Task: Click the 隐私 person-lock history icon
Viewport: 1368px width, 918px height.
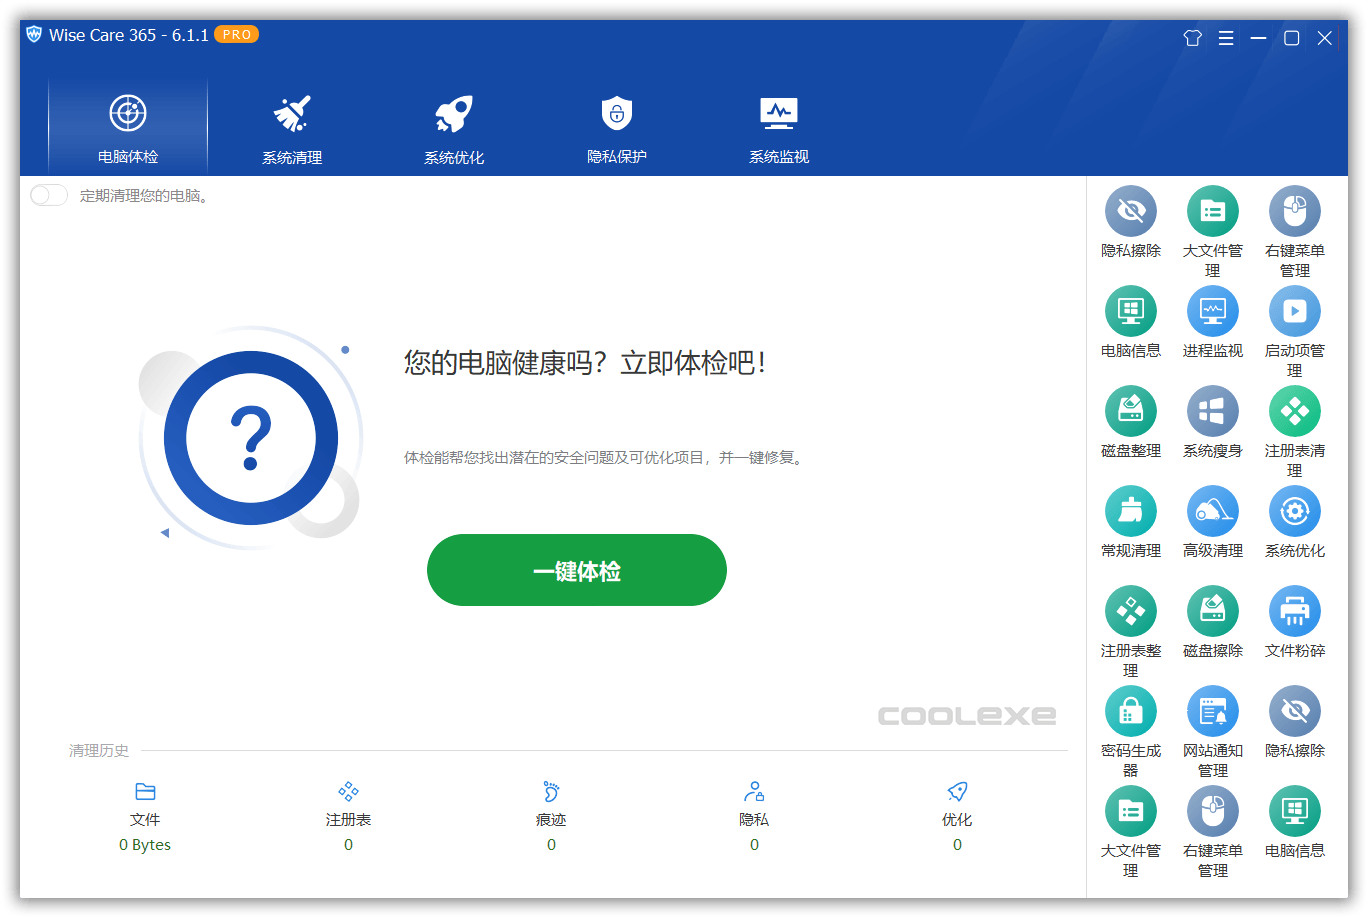Action: [754, 792]
